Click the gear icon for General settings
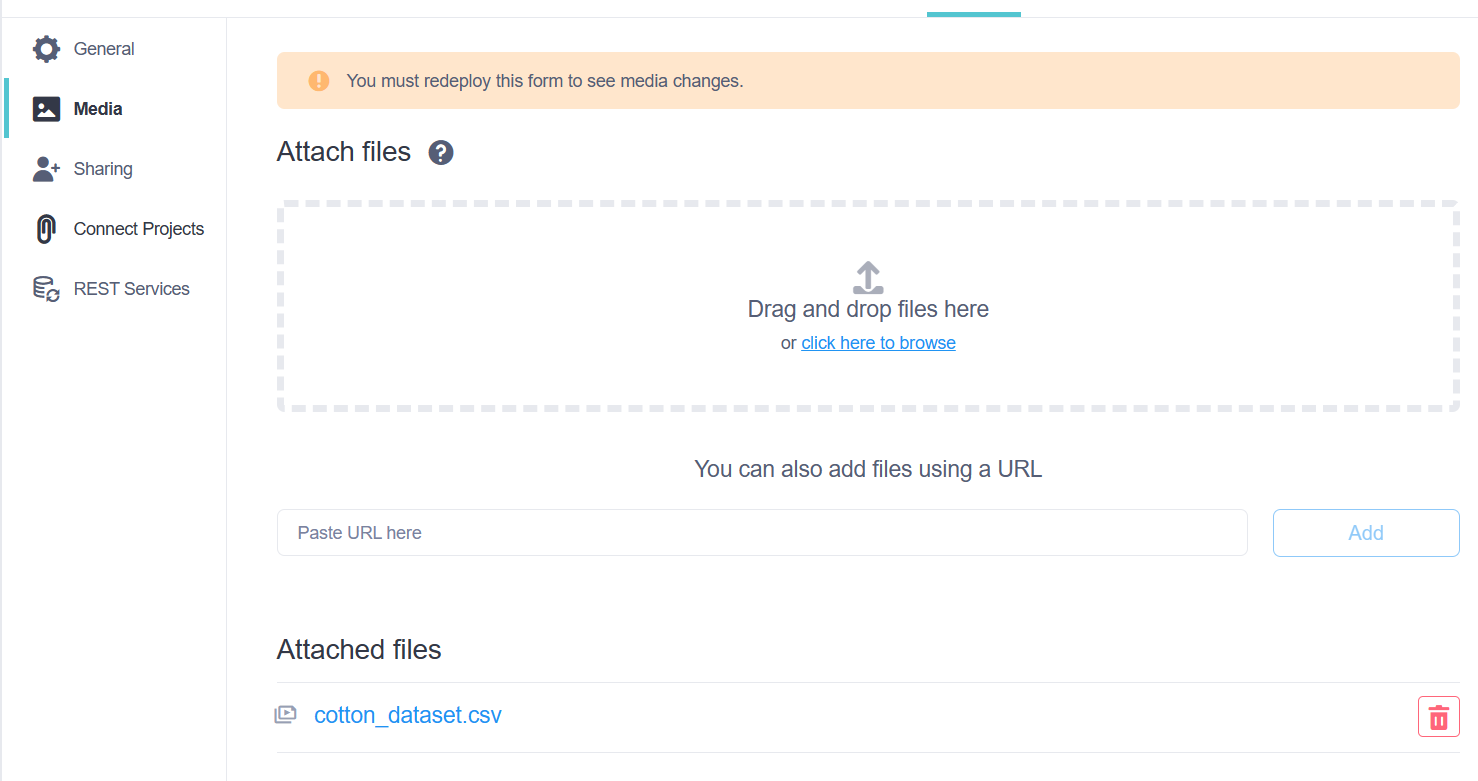The width and height of the screenshot is (1478, 781). pyautogui.click(x=46, y=49)
